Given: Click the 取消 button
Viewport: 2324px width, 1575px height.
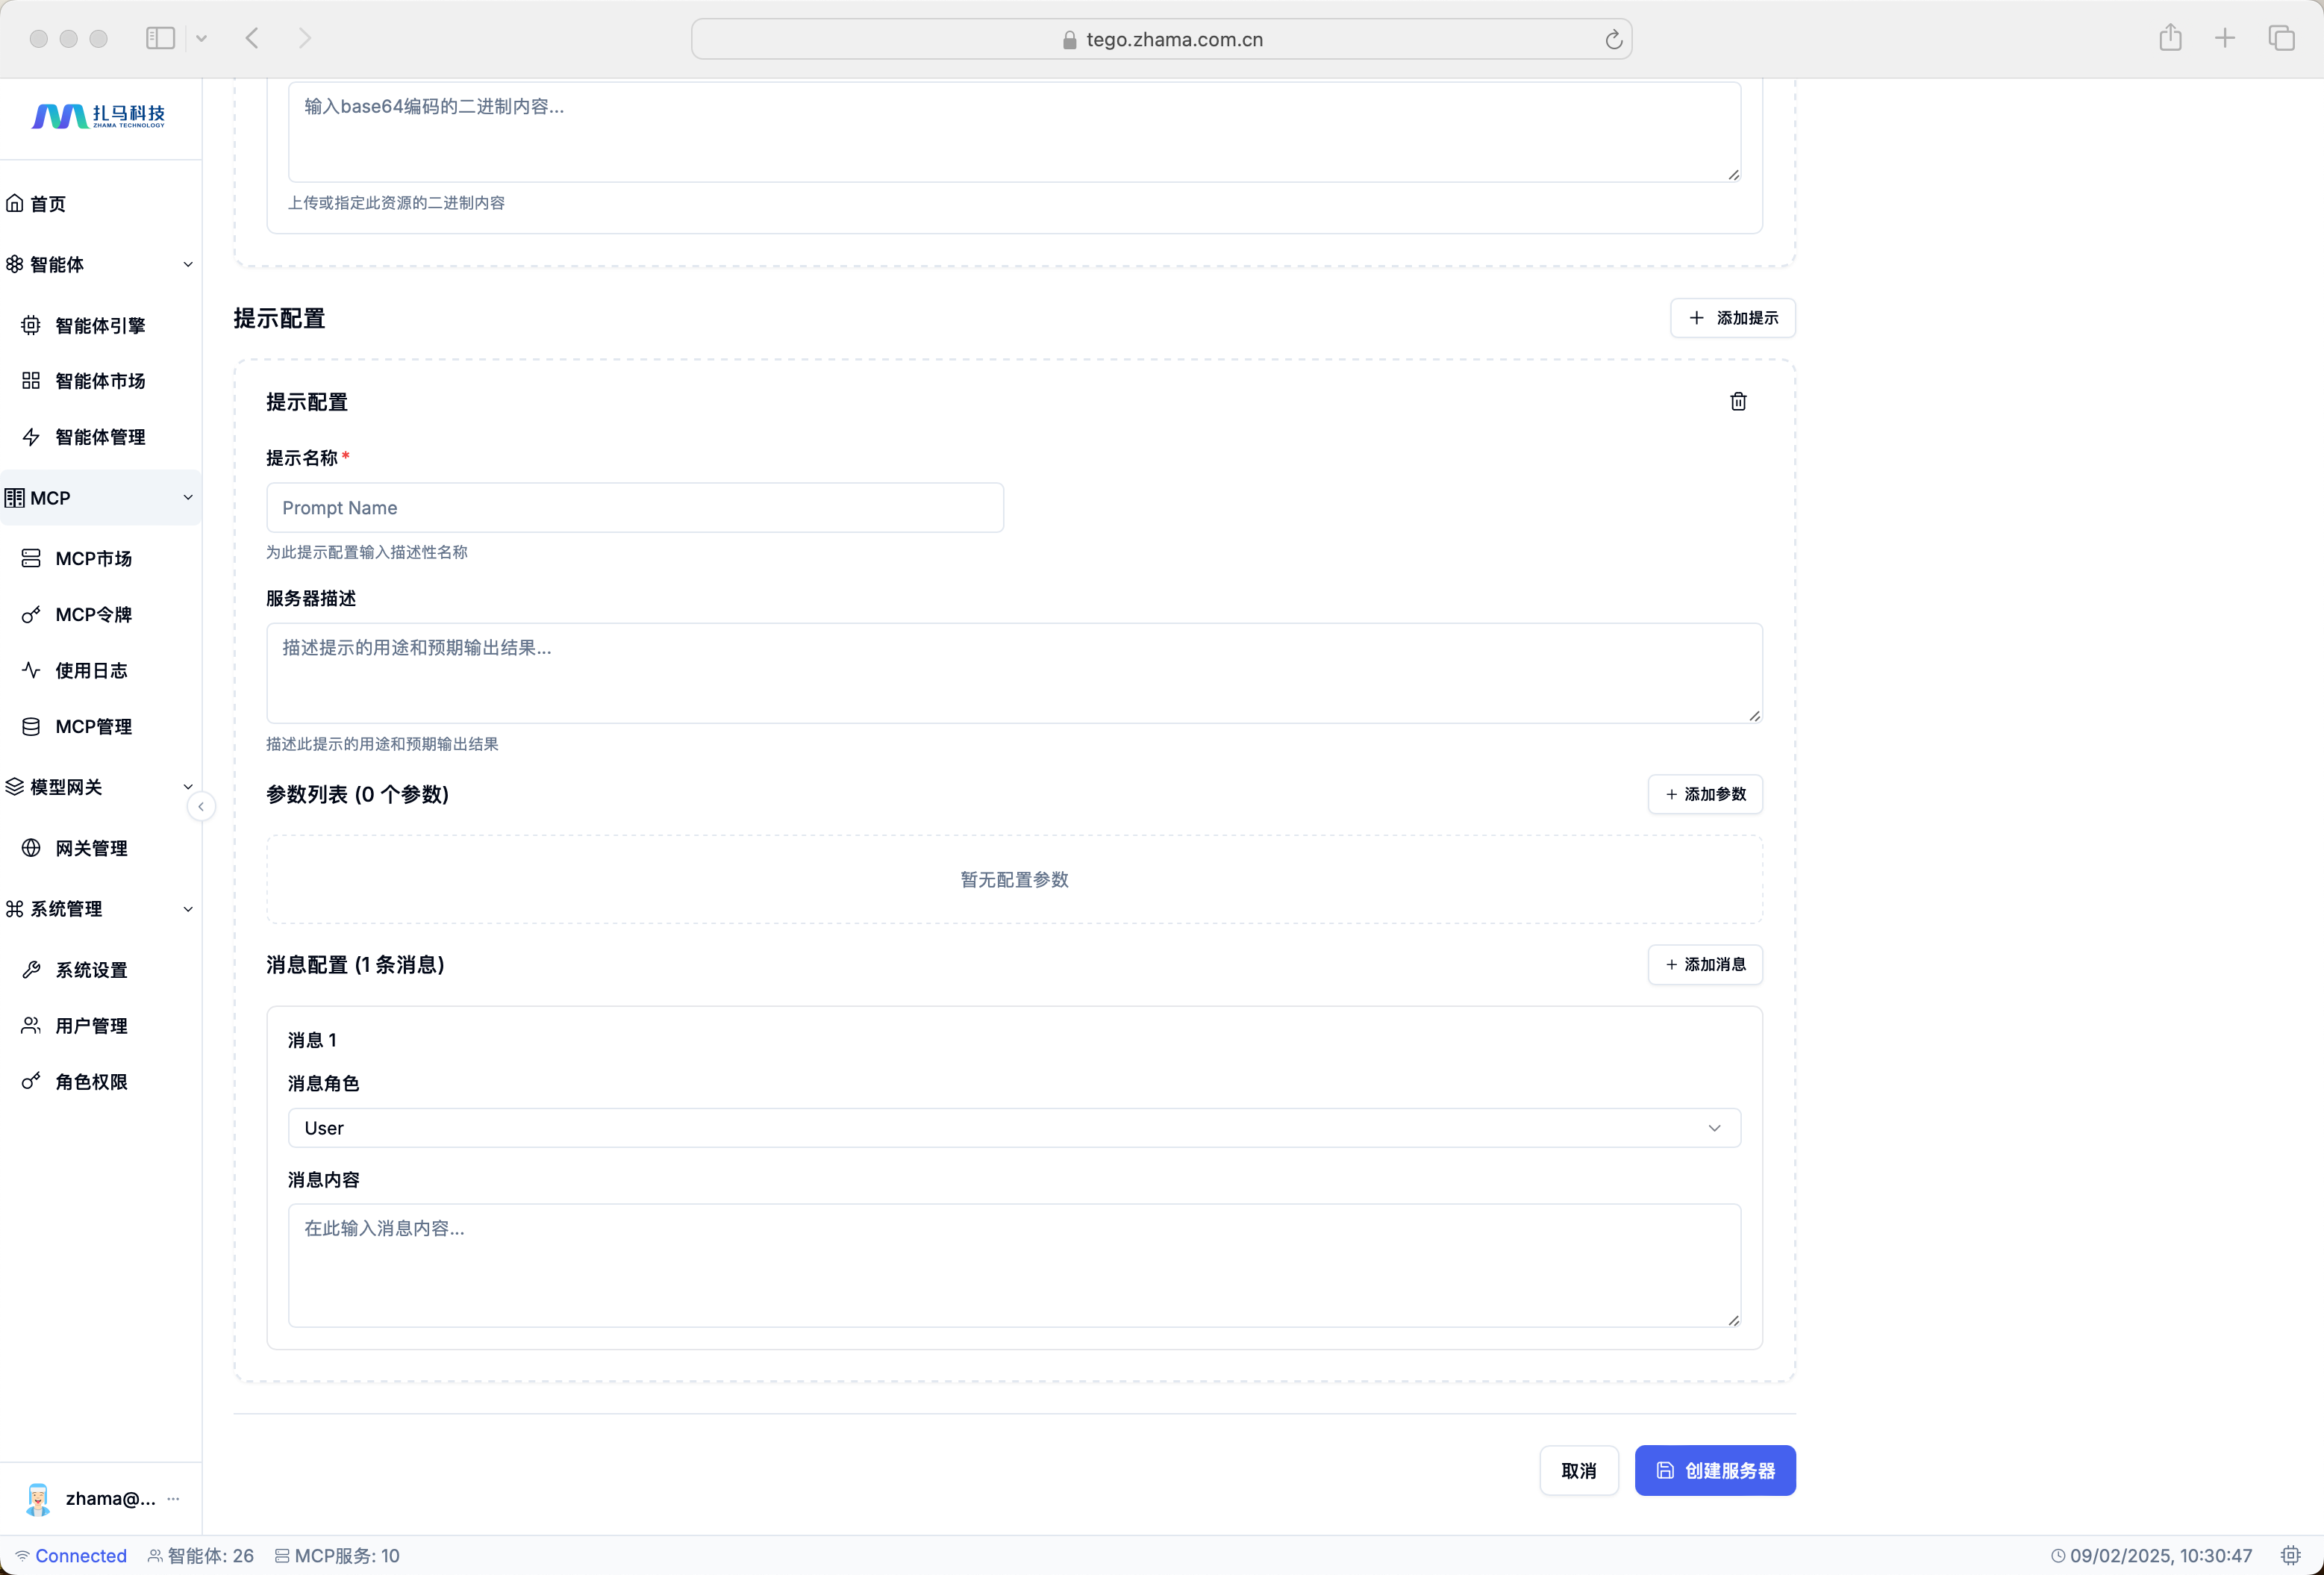Looking at the screenshot, I should tap(1578, 1469).
